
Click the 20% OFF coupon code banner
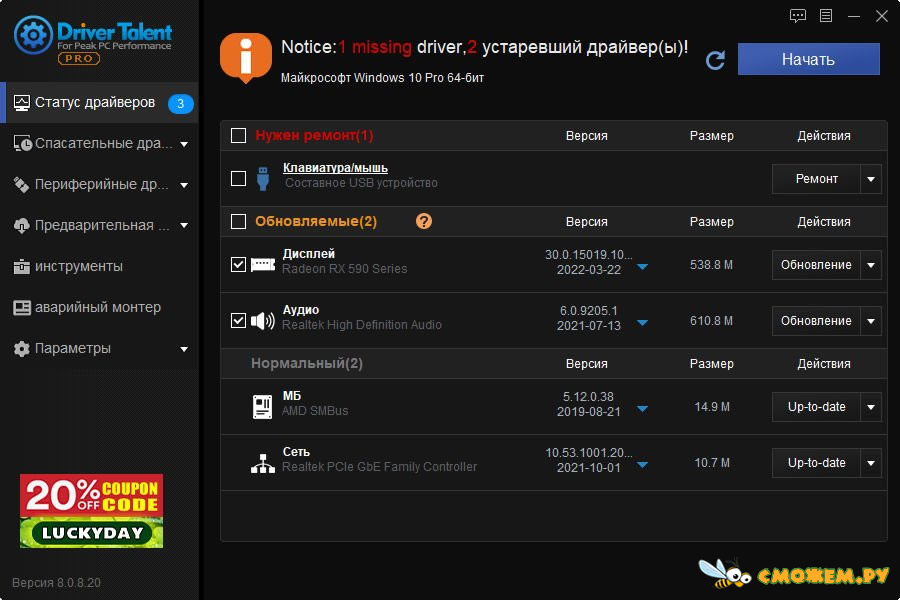point(91,511)
